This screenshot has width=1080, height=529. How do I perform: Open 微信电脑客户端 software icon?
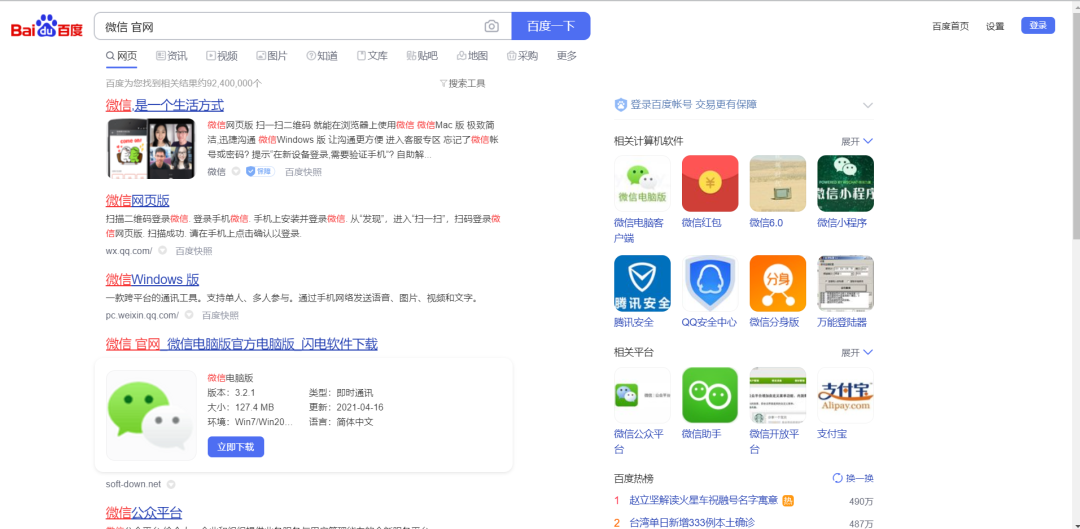(x=642, y=183)
